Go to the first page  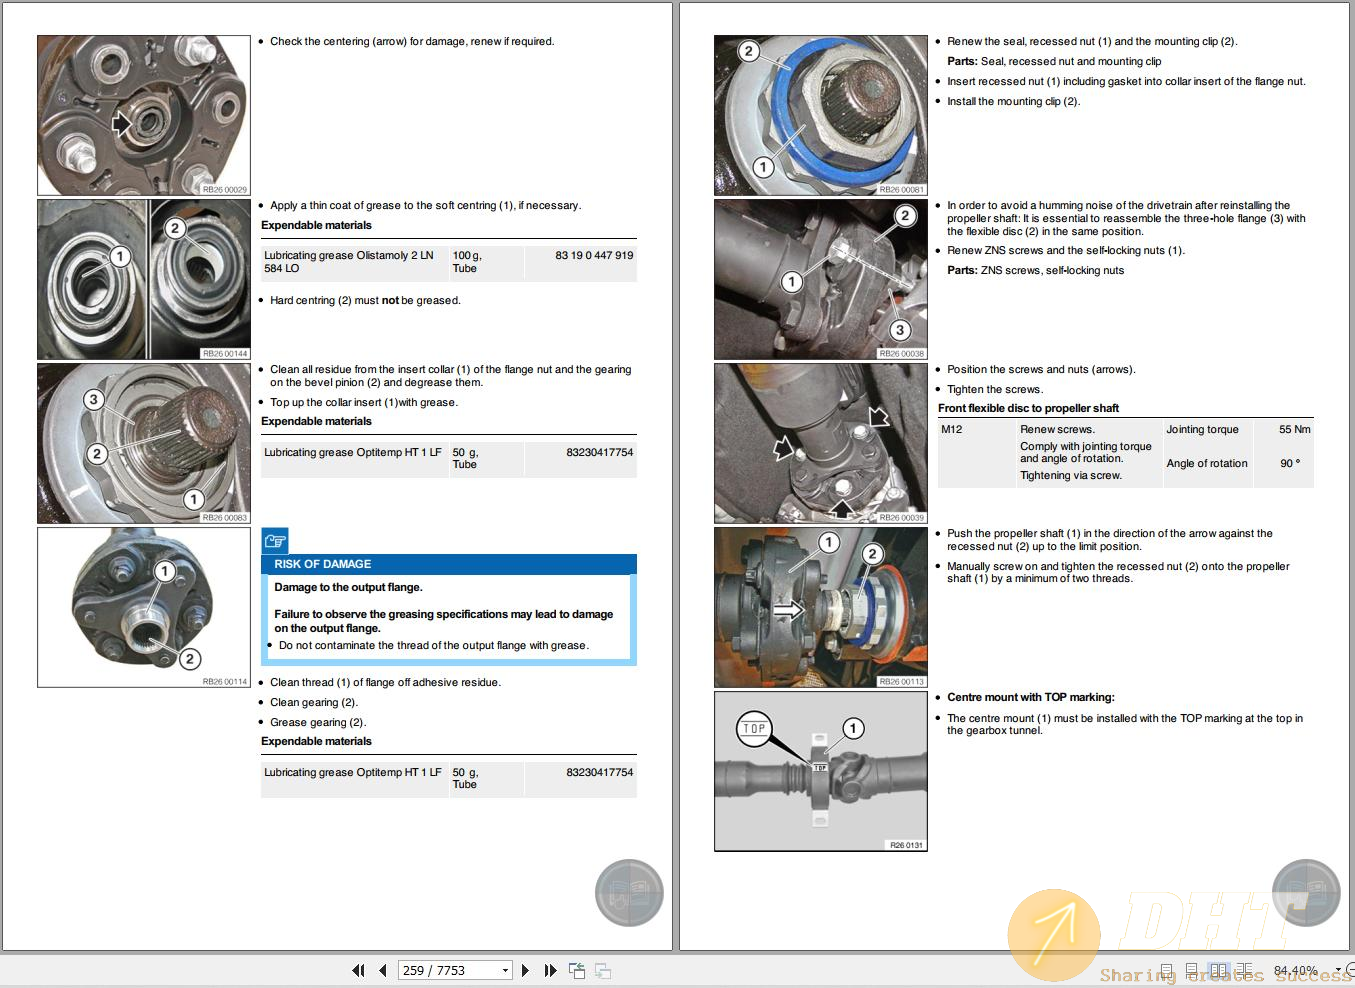pos(358,970)
